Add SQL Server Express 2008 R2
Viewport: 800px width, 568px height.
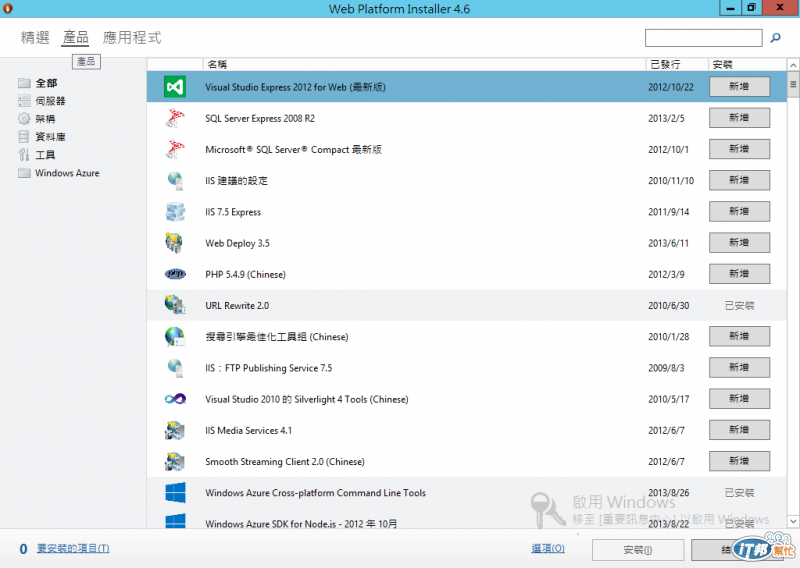click(x=739, y=118)
